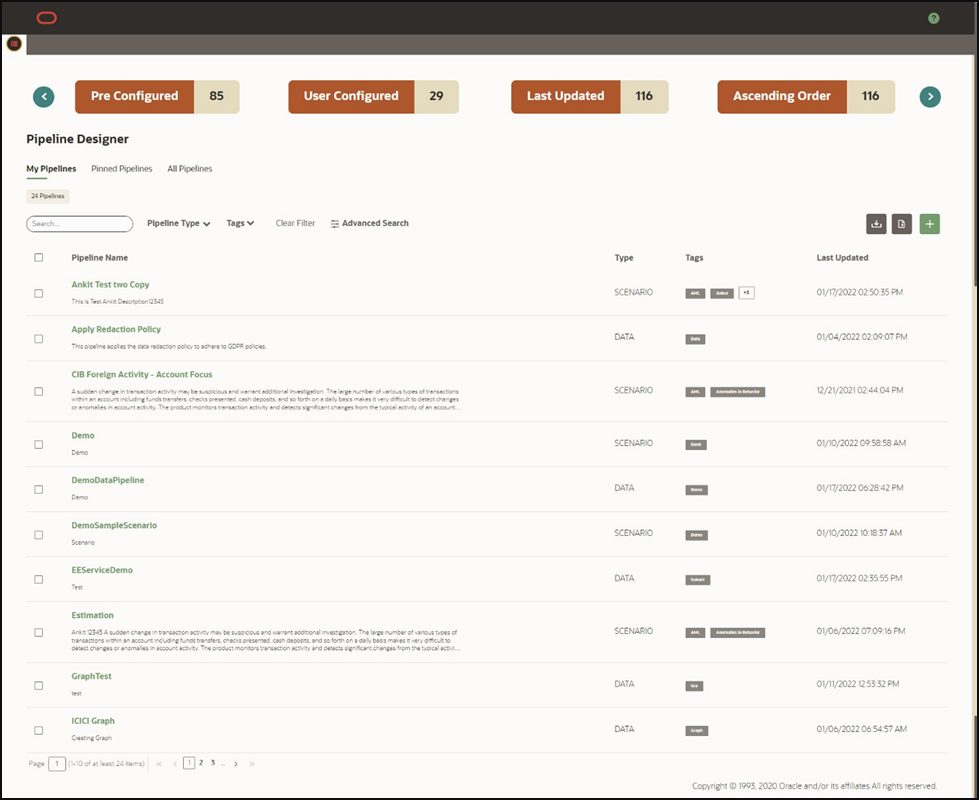979x800 pixels.
Task: Click the Ascending Order sort card
Action: 806,97
